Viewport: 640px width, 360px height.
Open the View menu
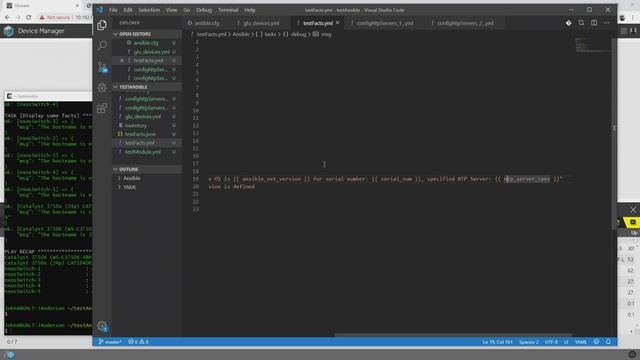coord(171,10)
